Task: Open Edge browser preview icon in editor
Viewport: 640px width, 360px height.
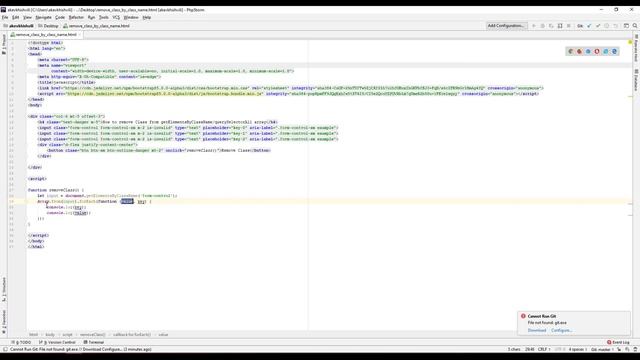Action: [x=614, y=51]
